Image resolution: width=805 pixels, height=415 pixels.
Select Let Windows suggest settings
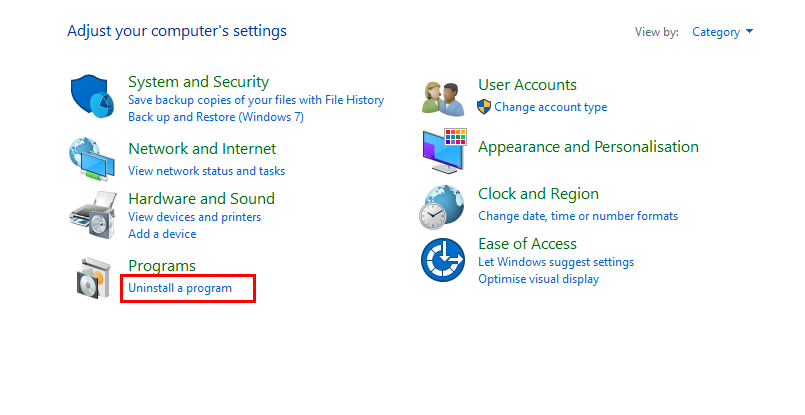(x=556, y=262)
